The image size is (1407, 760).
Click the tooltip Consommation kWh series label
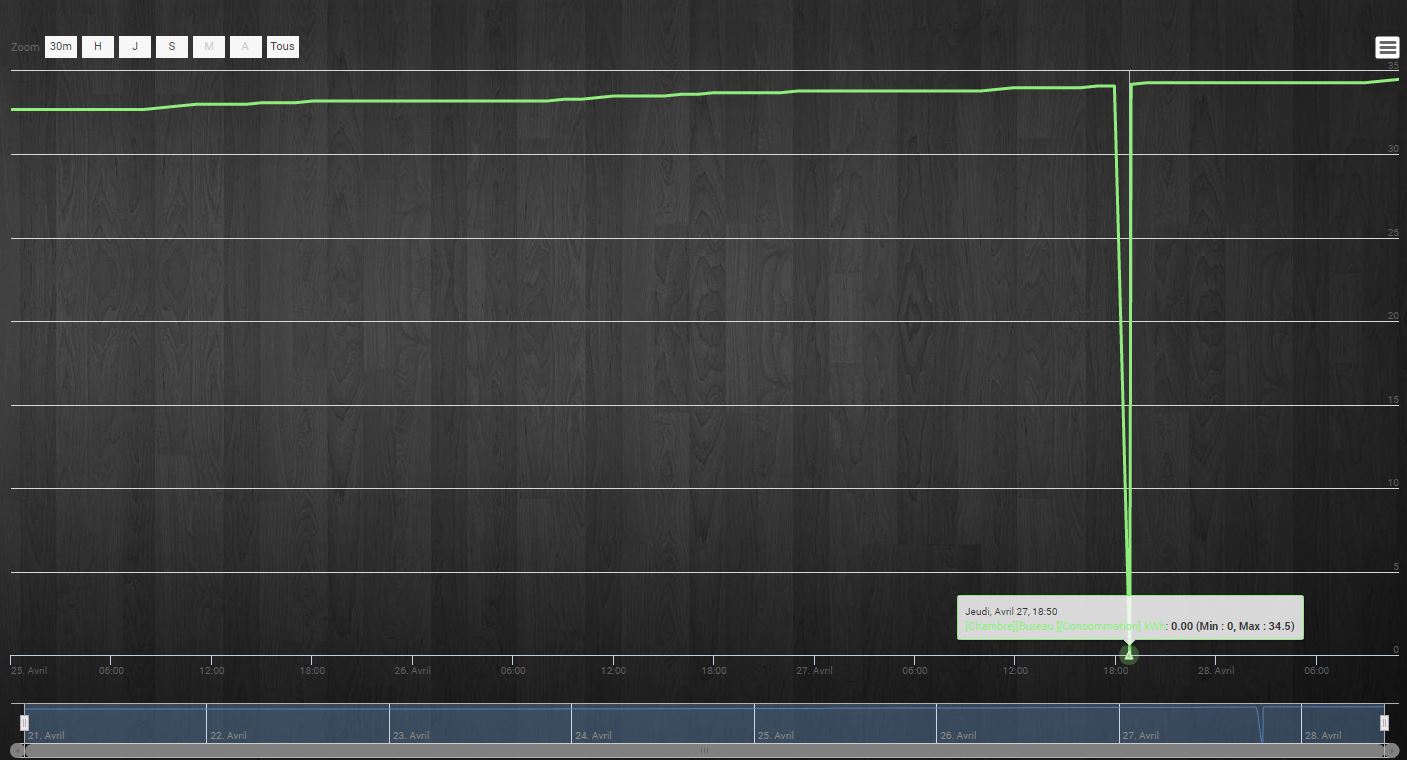1064,627
